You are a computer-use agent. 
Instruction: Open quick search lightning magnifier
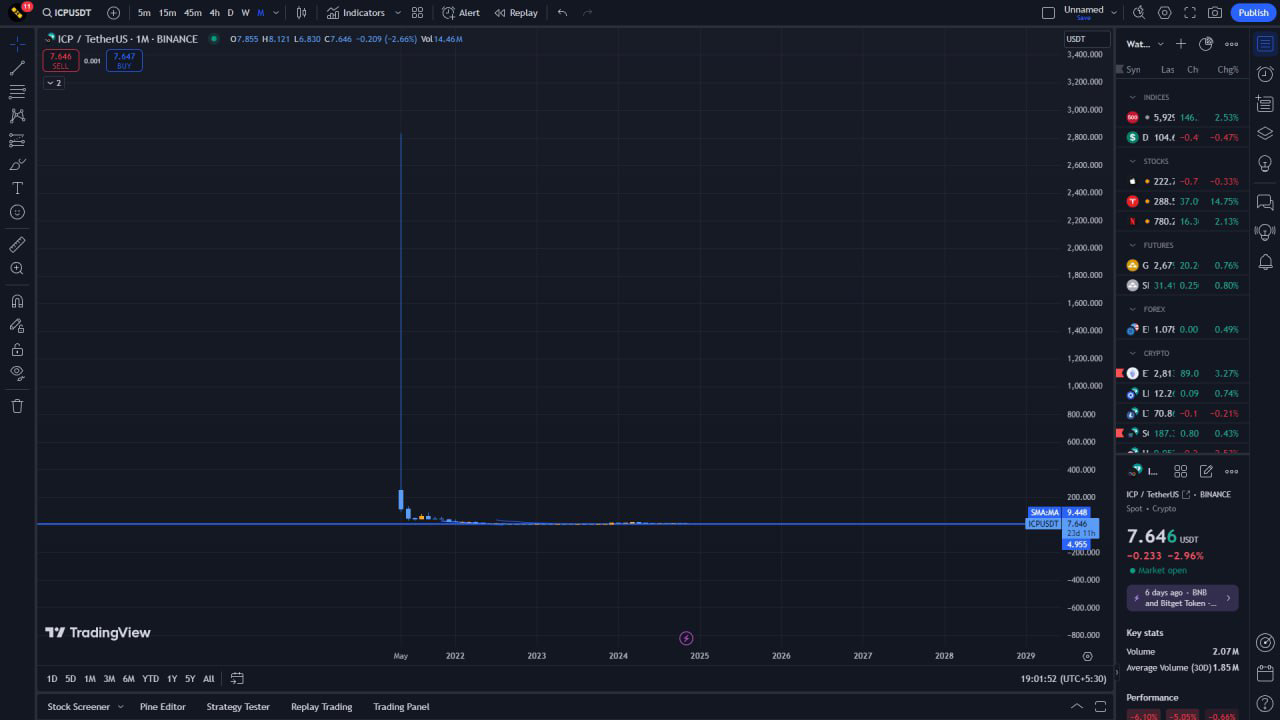(x=1139, y=13)
